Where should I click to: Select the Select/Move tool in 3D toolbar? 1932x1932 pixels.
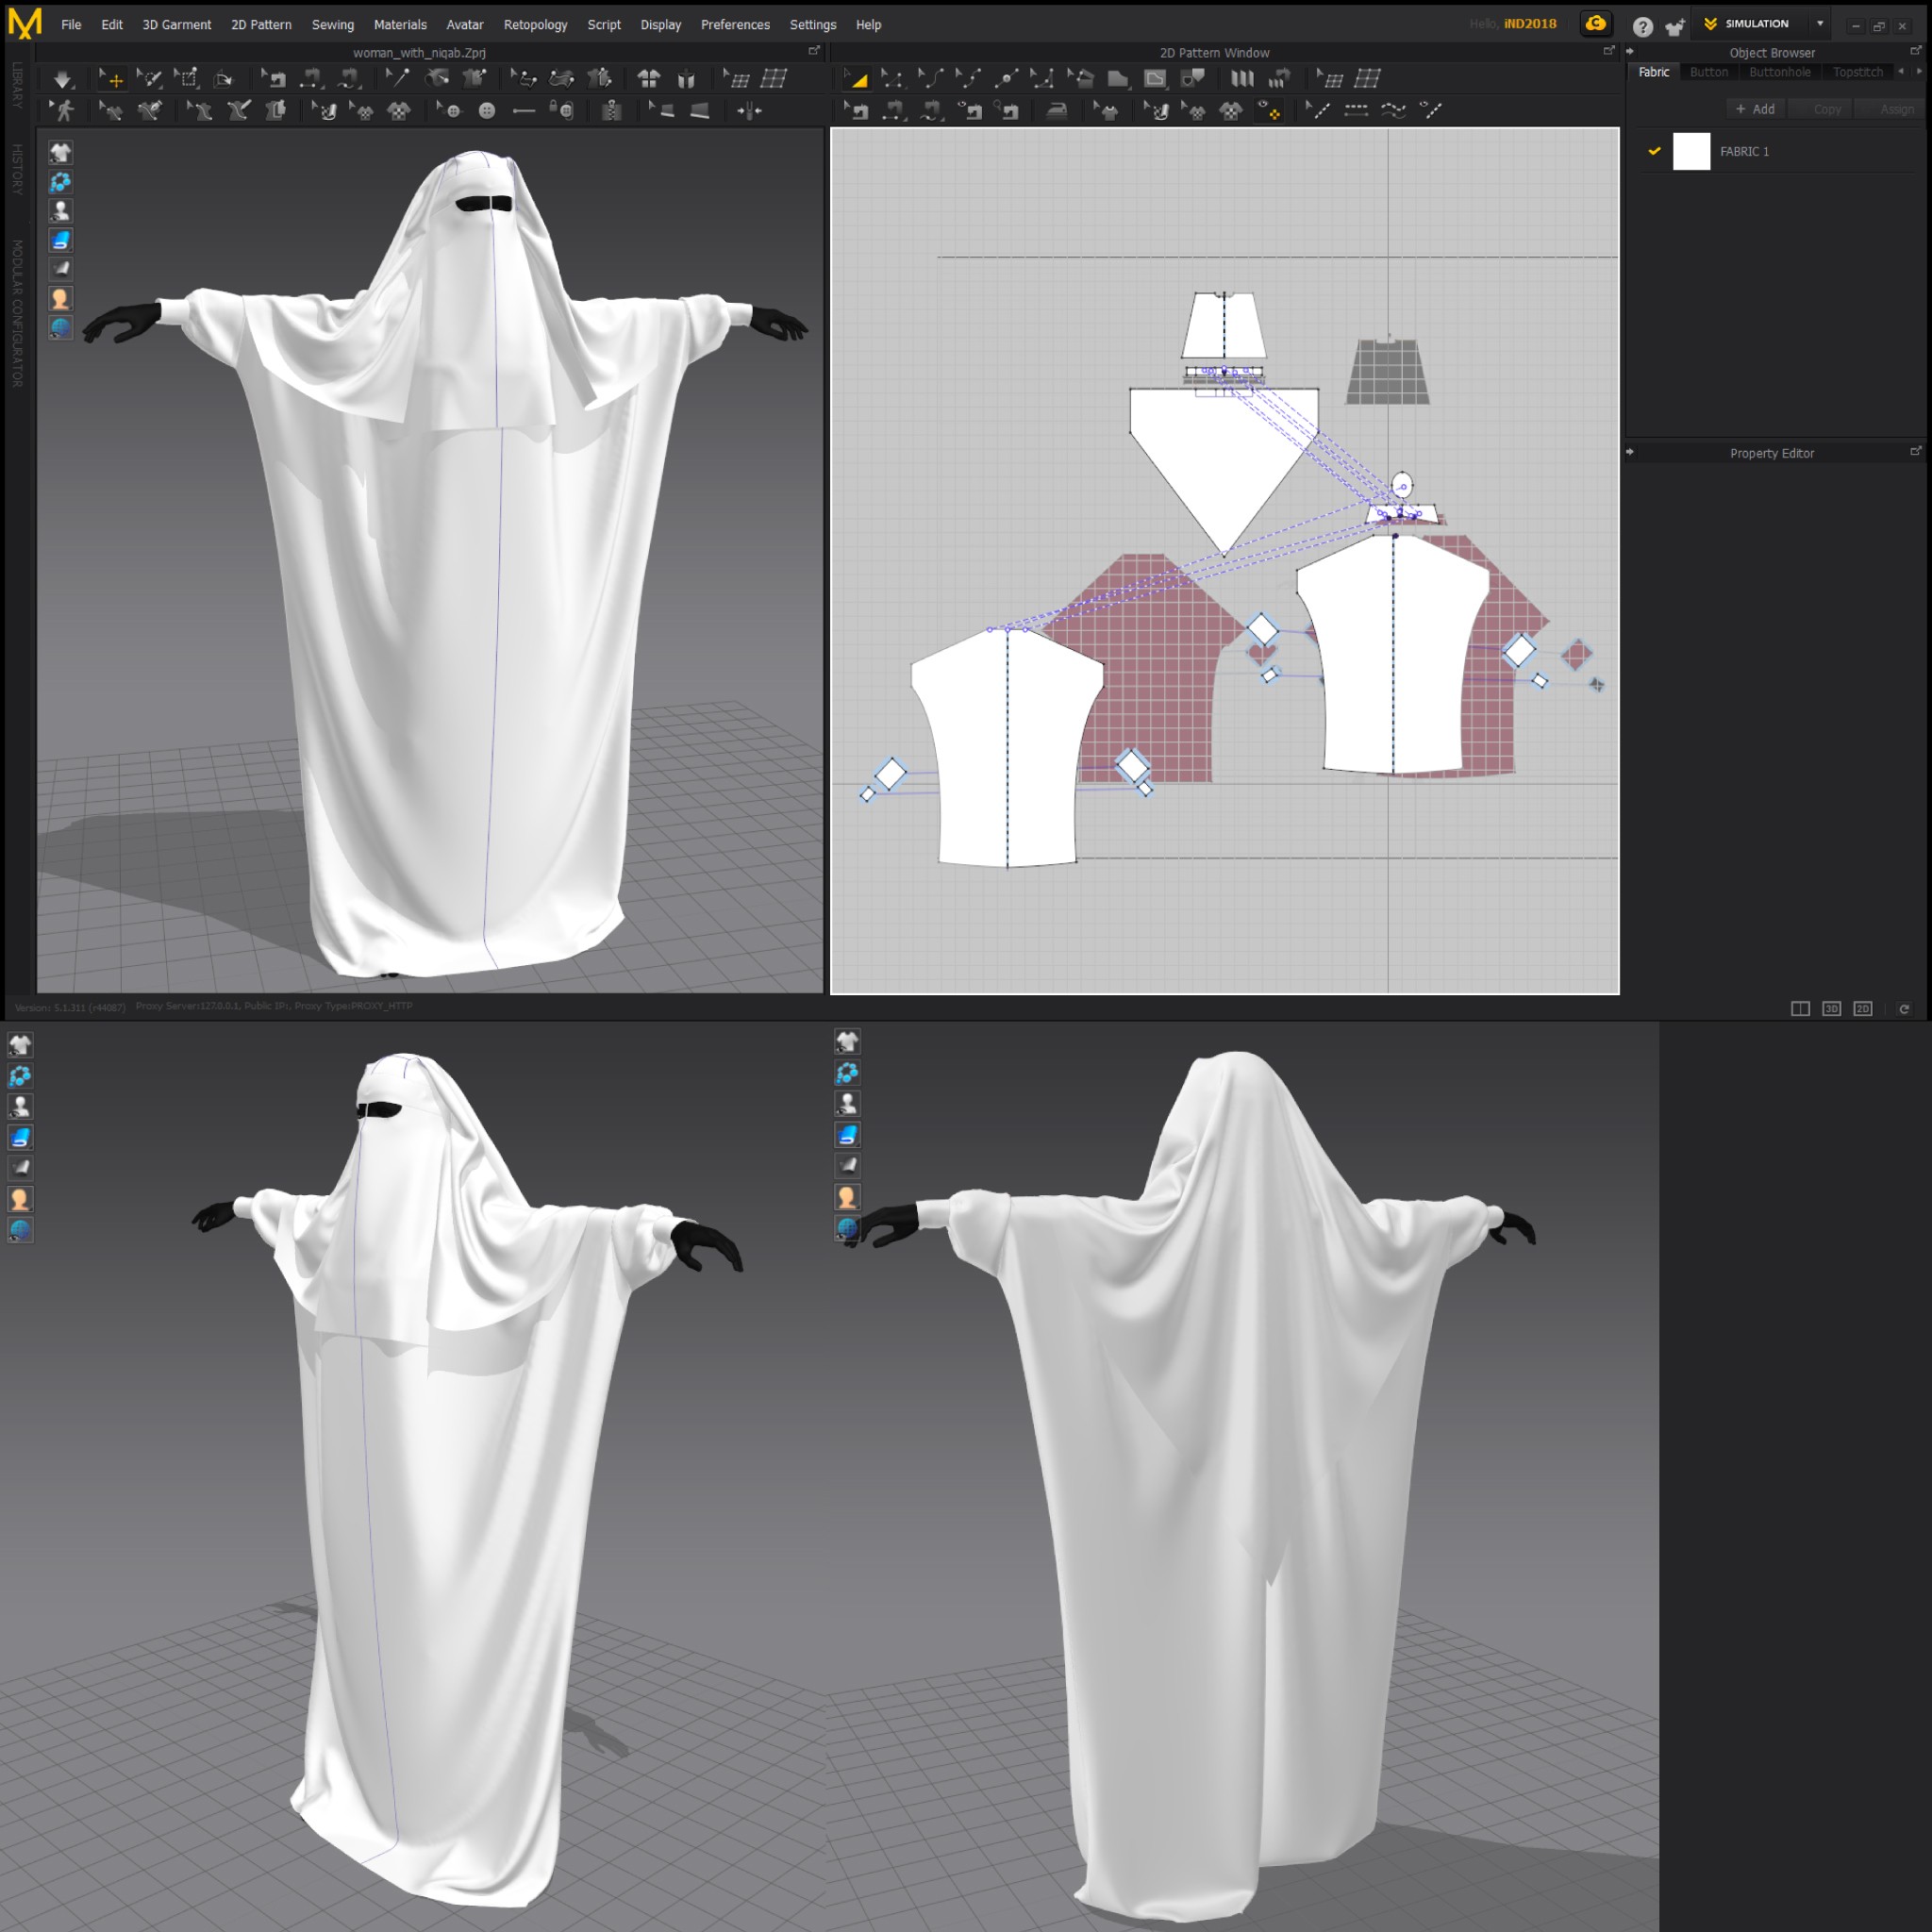[110, 79]
